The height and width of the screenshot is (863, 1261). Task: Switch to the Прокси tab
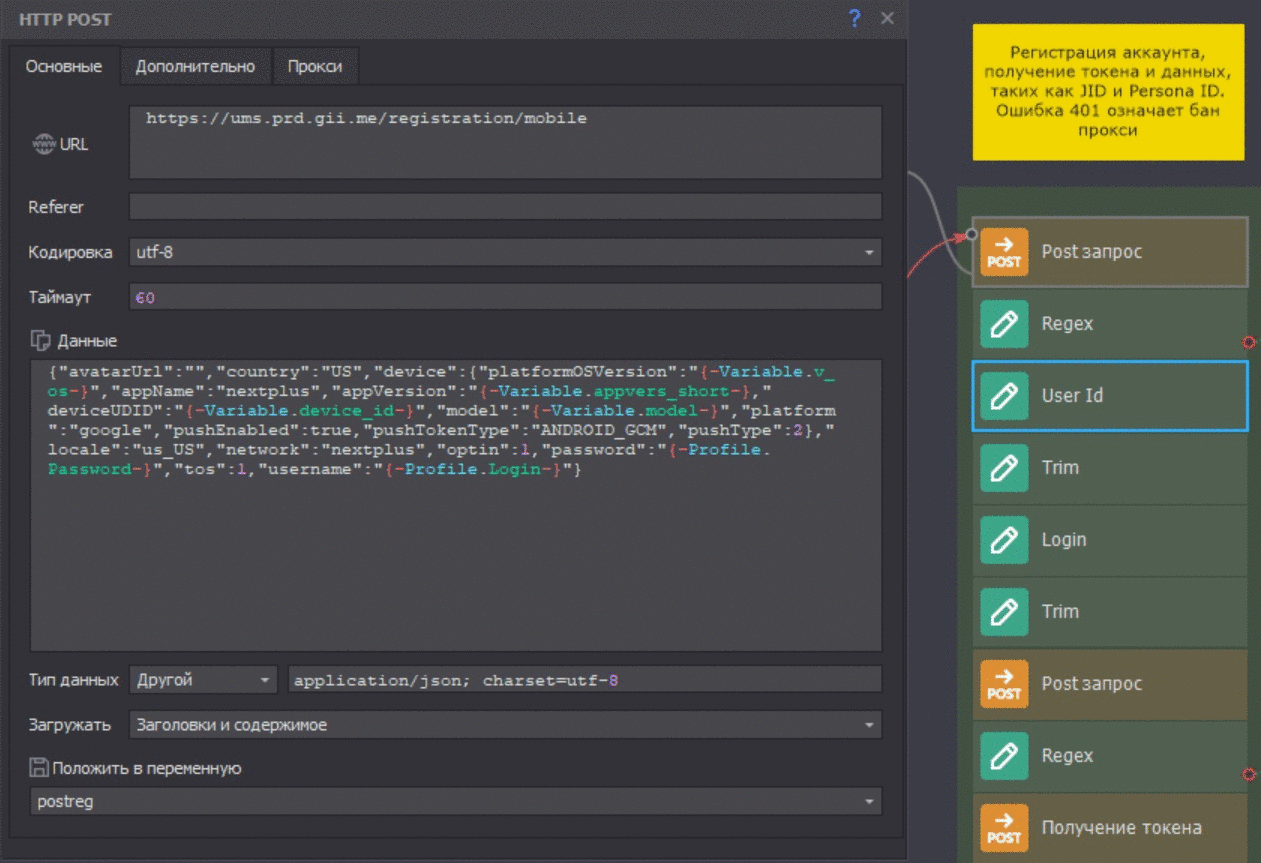pos(315,67)
